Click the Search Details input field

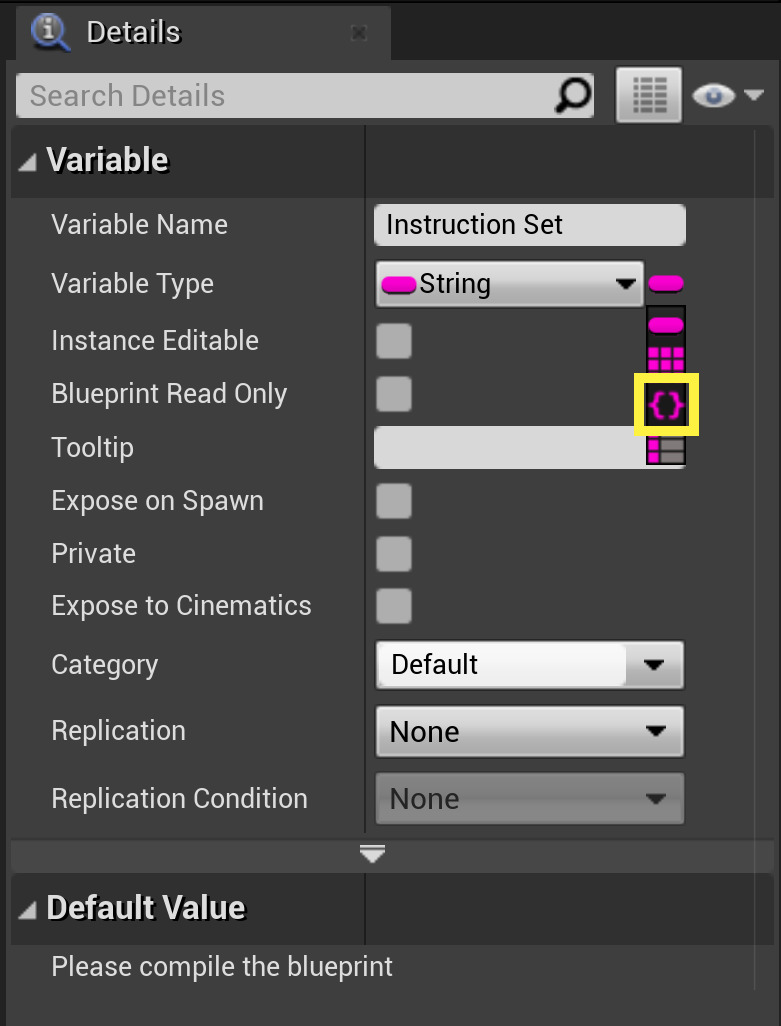click(285, 96)
